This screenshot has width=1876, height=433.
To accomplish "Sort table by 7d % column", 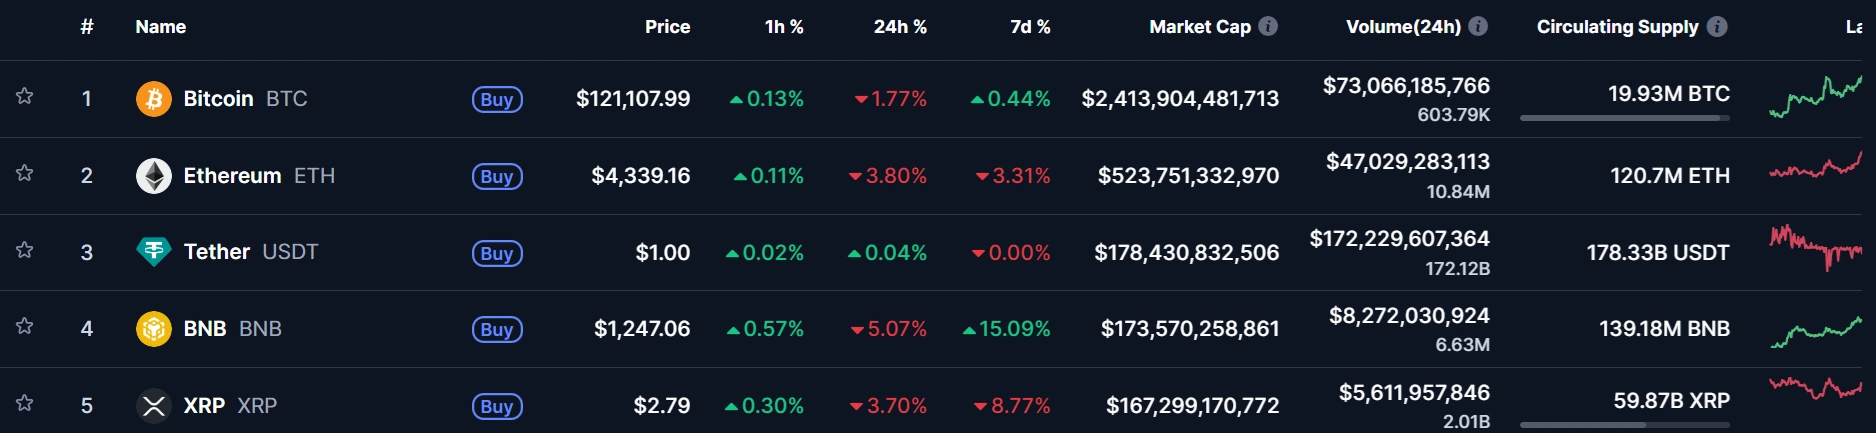I will point(1030,27).
